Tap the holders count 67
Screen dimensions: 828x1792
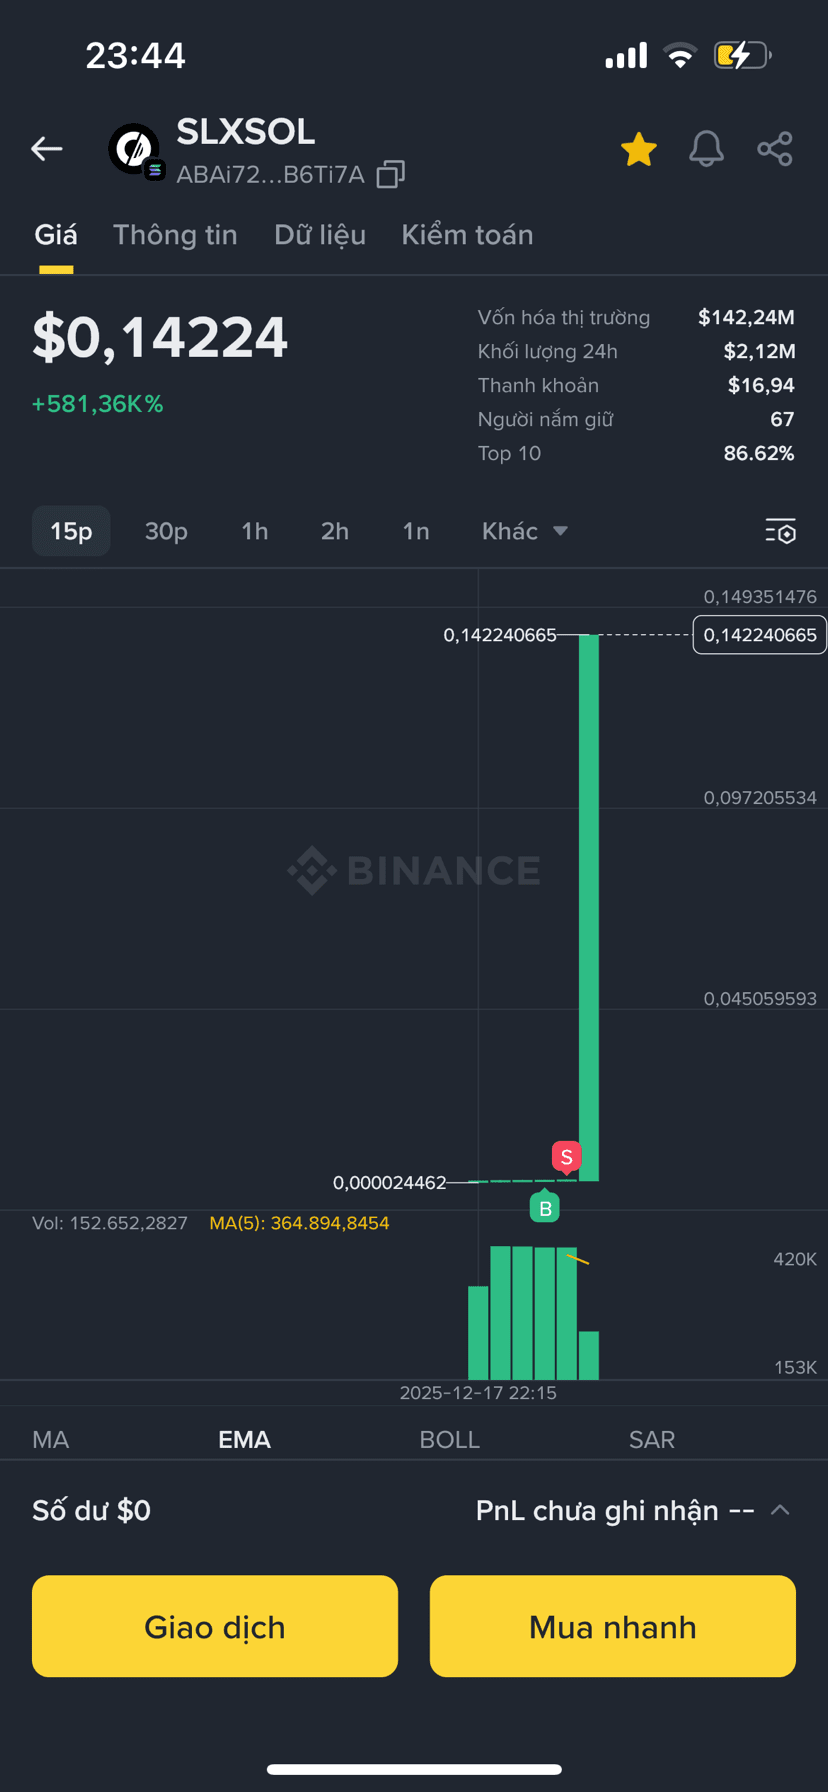point(782,419)
